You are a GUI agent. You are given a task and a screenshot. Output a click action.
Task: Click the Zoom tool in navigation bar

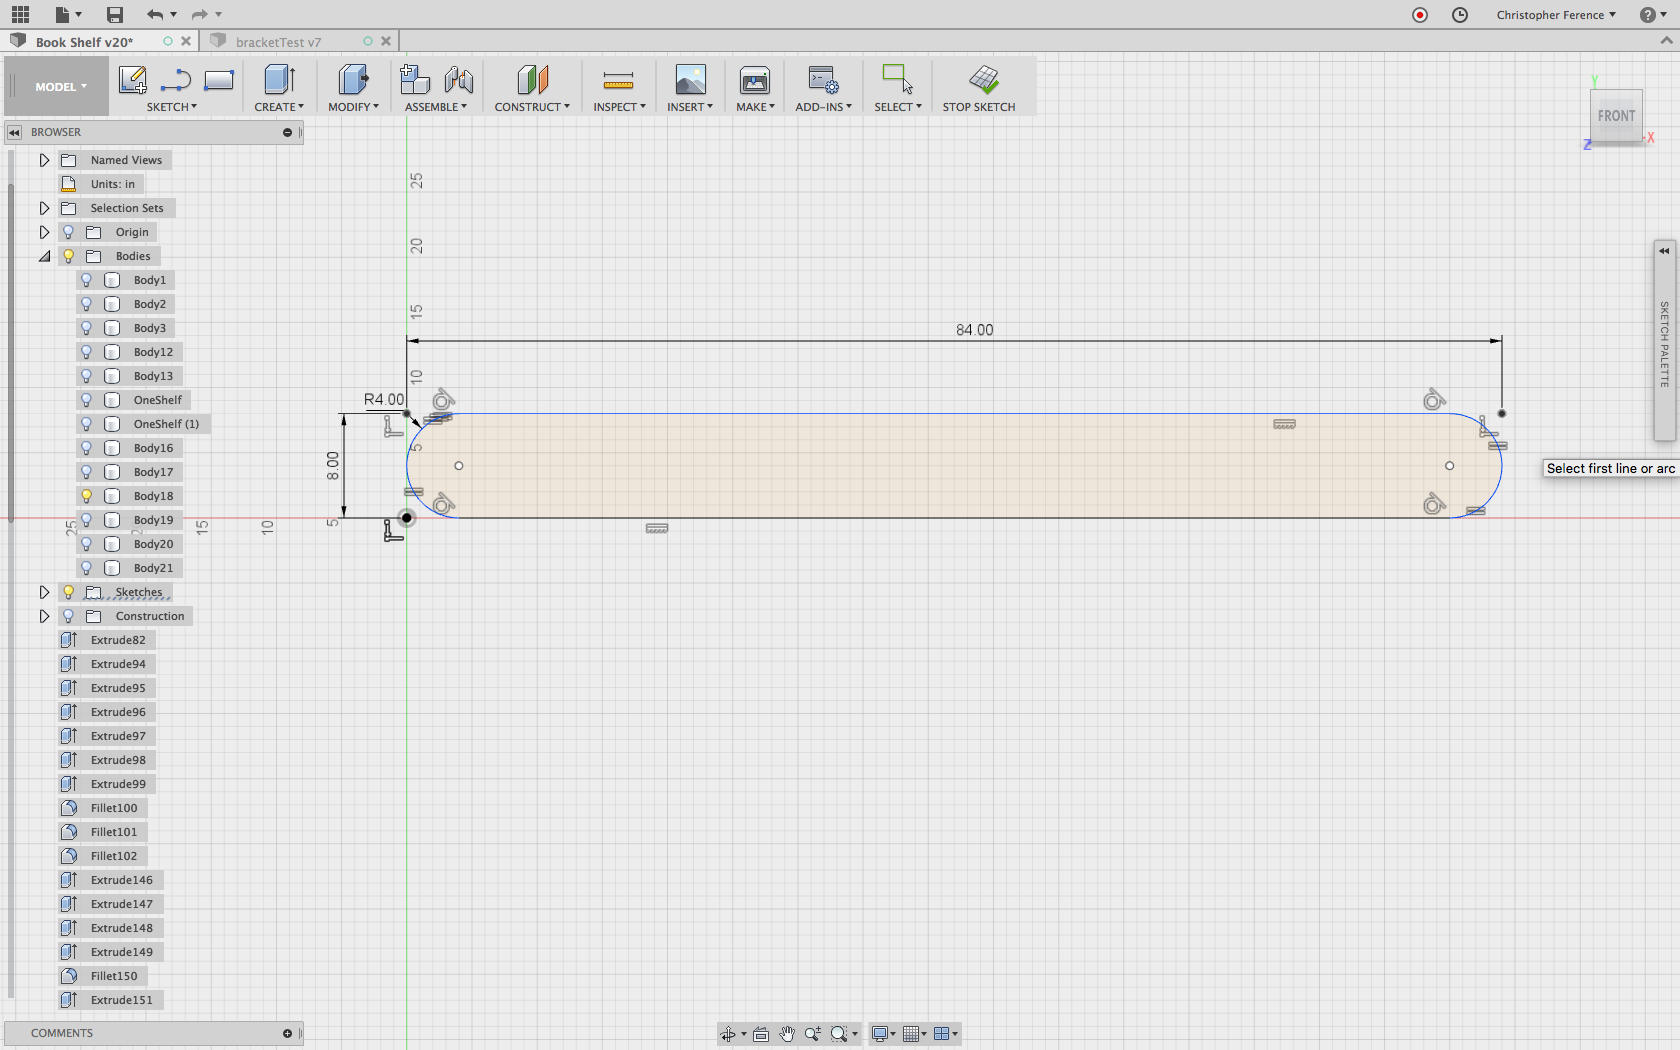[813, 1034]
